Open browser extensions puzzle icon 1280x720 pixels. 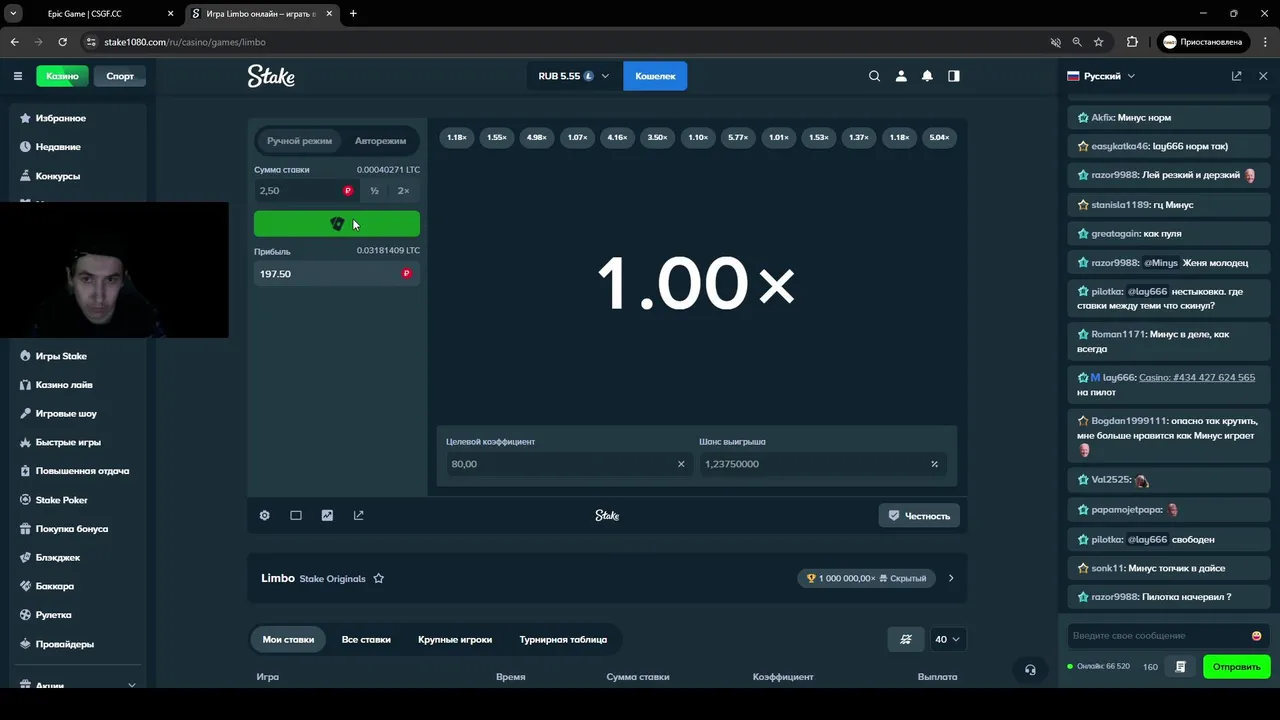pos(1132,42)
